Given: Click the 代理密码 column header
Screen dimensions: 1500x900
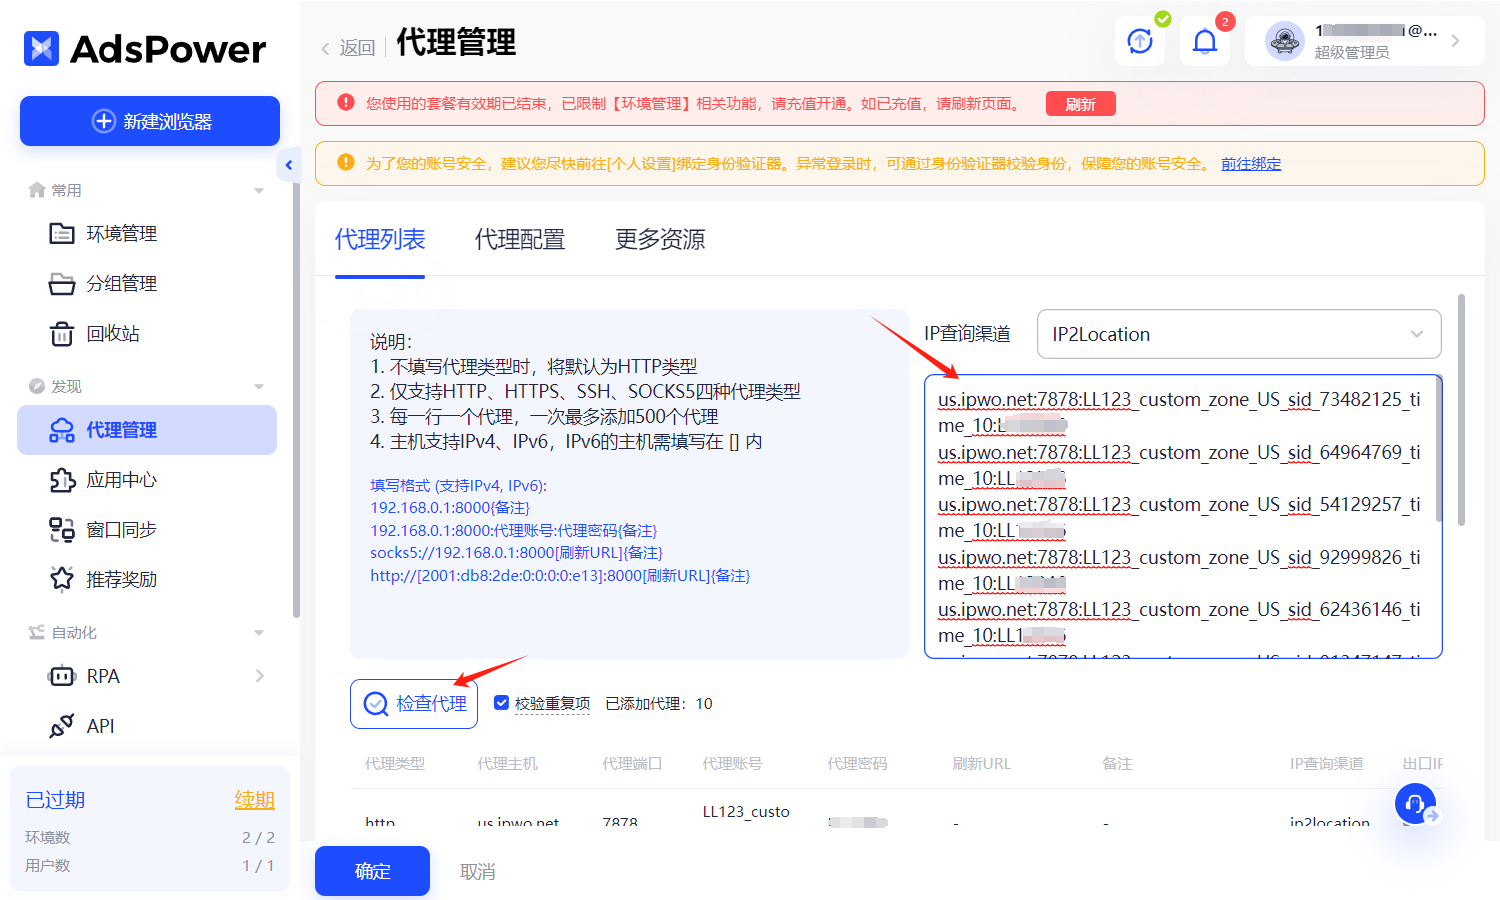Looking at the screenshot, I should (857, 764).
